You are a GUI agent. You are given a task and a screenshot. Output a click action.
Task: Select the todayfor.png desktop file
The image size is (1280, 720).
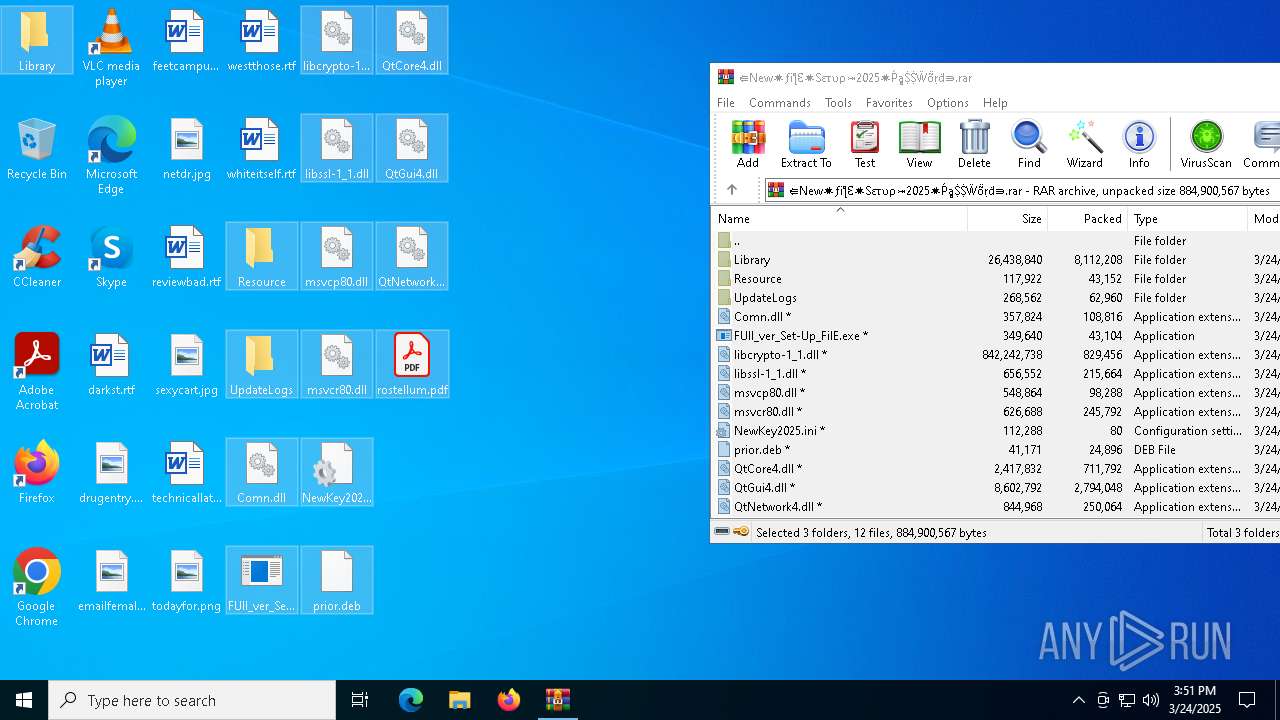click(187, 580)
